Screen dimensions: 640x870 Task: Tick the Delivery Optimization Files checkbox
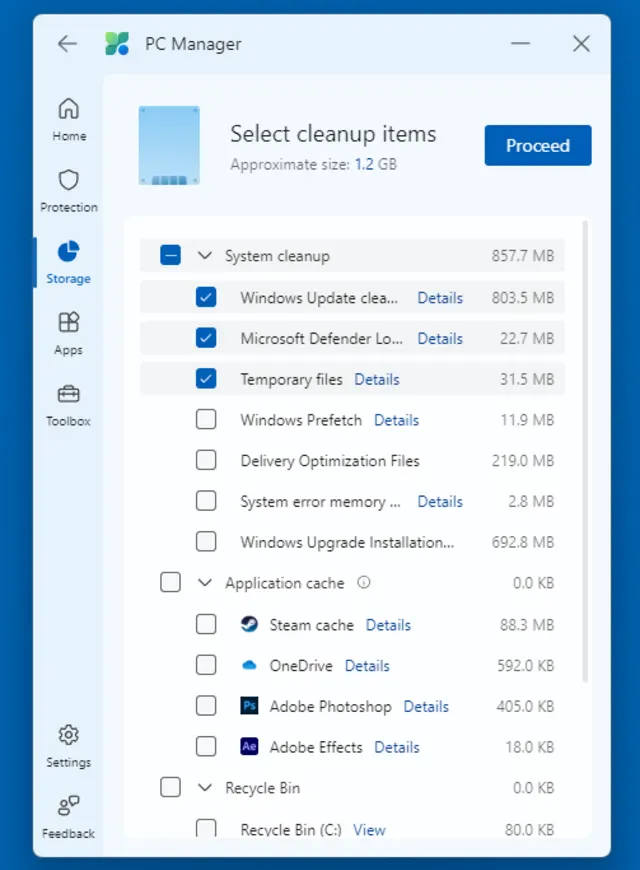[206, 461]
